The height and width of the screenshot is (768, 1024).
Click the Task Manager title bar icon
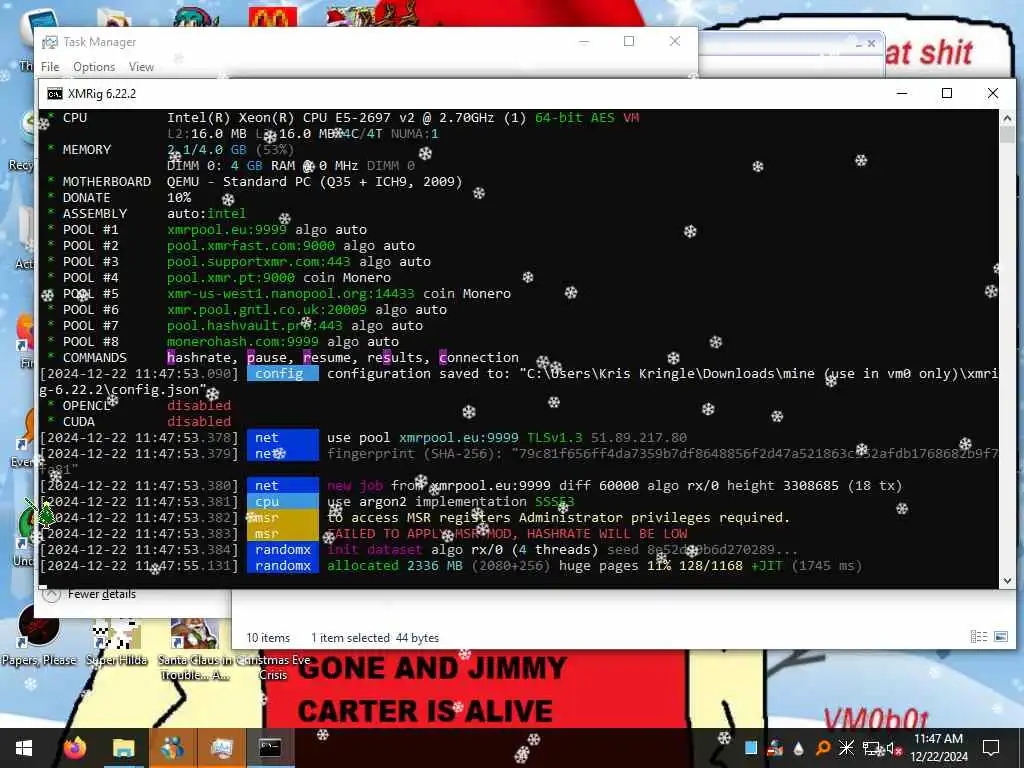pyautogui.click(x=50, y=42)
